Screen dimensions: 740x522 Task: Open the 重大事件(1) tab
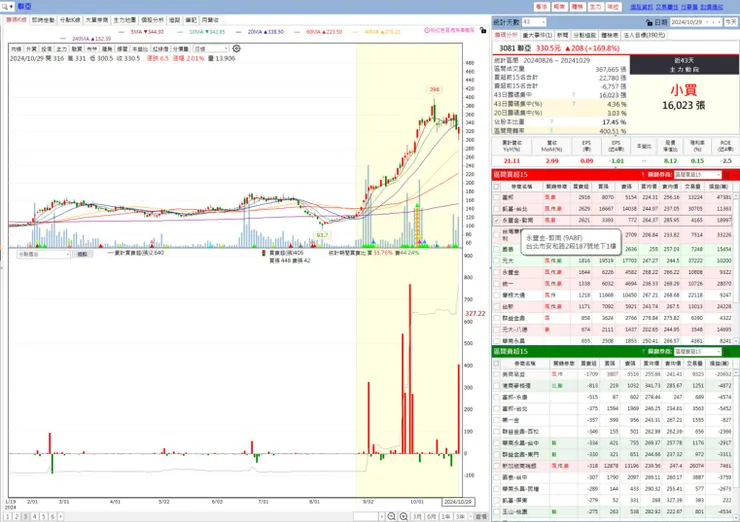[537, 35]
